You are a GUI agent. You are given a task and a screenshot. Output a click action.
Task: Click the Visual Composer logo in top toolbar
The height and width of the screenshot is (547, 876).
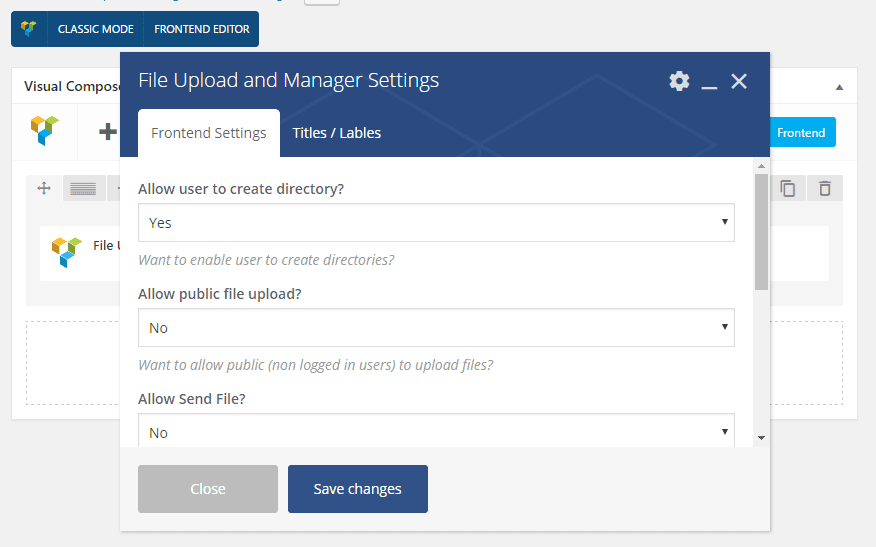point(29,28)
